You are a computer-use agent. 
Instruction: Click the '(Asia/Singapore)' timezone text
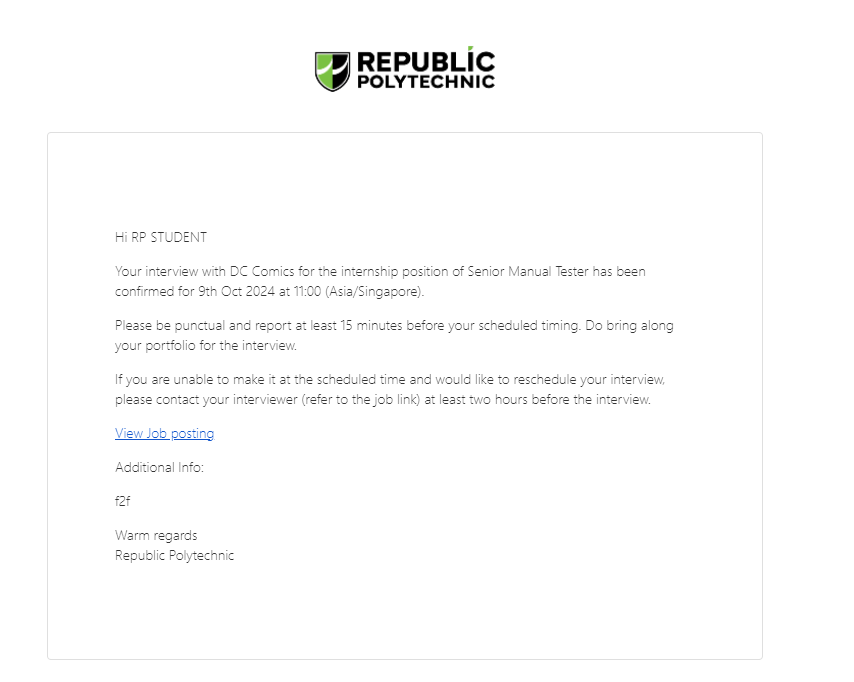click(x=374, y=291)
